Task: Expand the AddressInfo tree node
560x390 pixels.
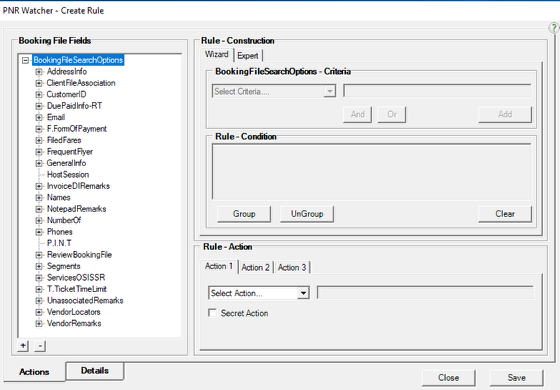Action: tap(39, 72)
